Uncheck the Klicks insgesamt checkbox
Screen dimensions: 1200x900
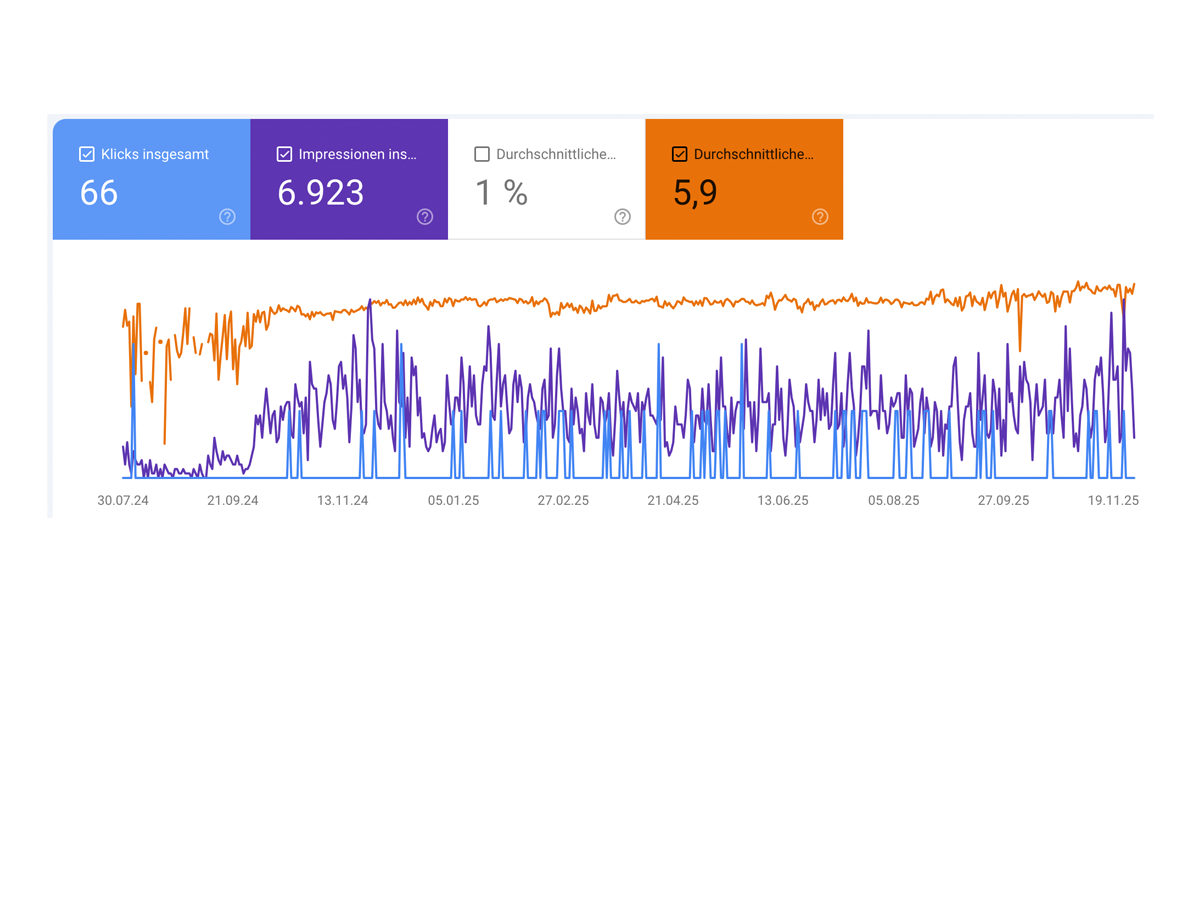click(86, 154)
